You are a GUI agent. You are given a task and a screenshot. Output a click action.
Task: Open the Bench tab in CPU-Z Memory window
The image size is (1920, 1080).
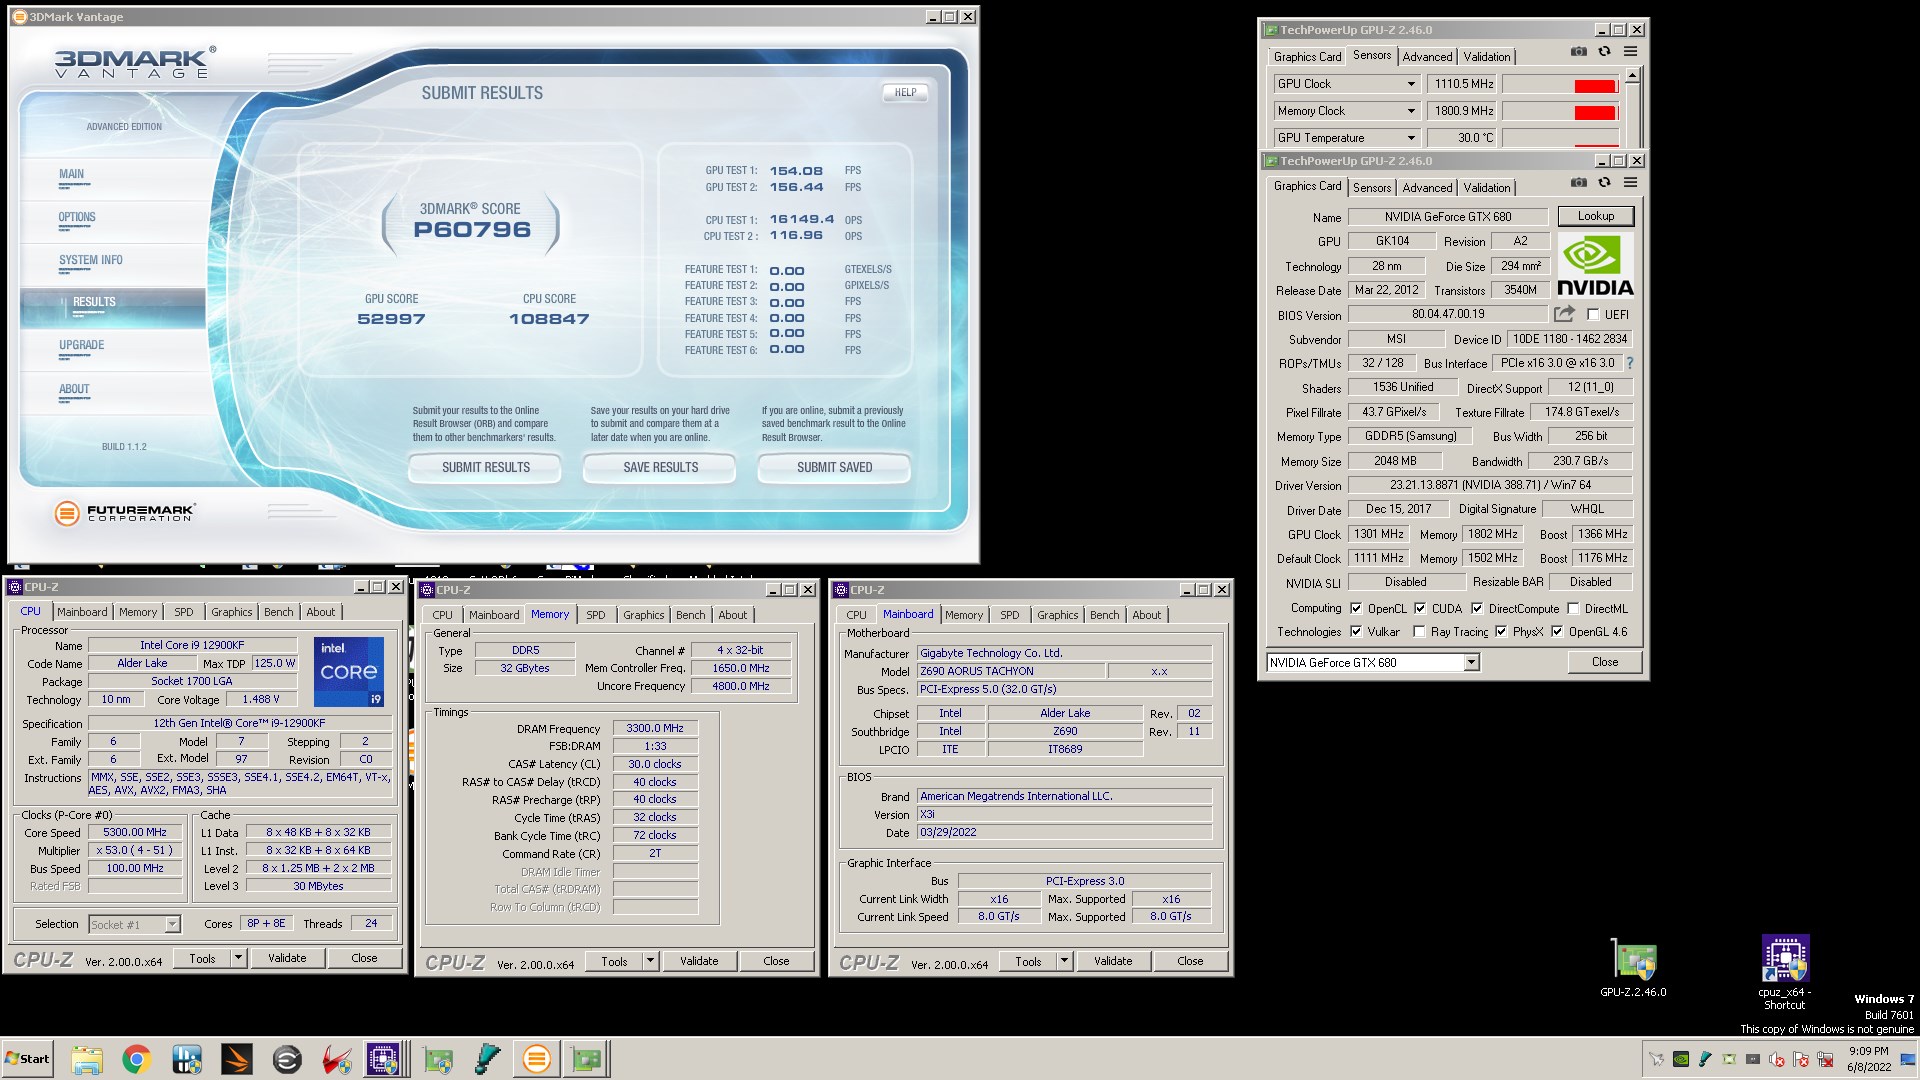(691, 615)
